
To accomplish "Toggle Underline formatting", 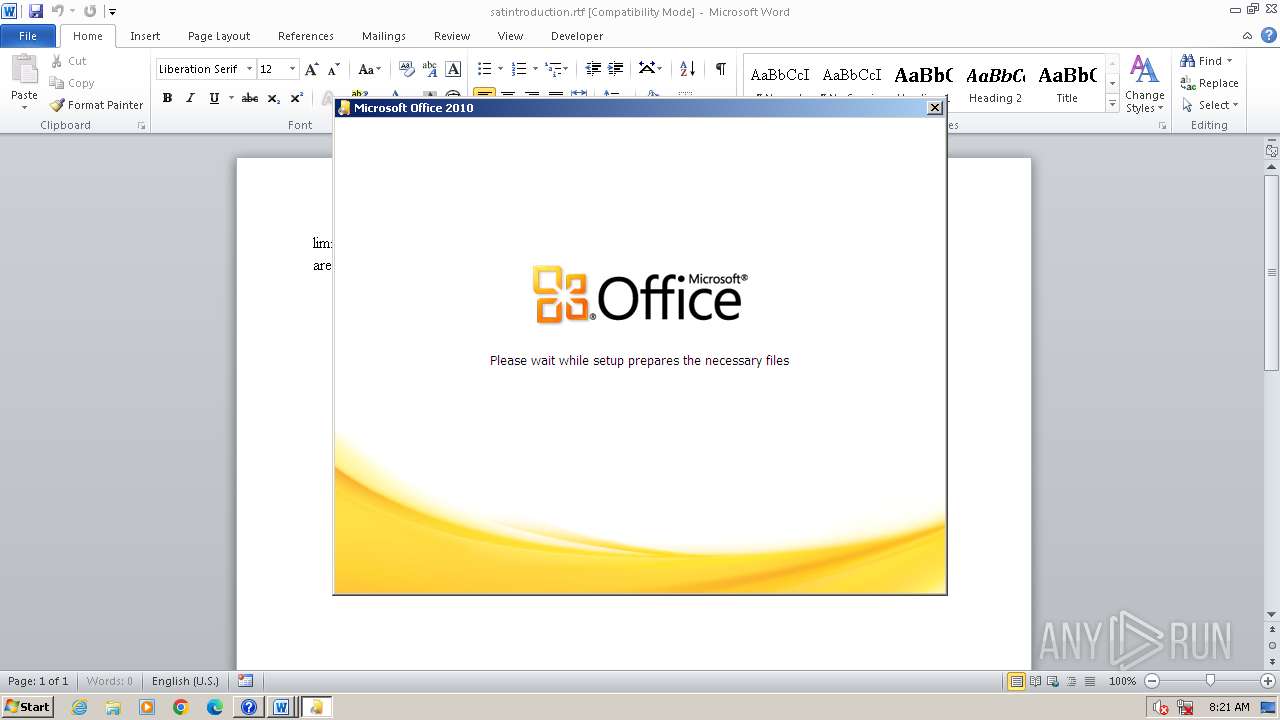I will pos(214,98).
